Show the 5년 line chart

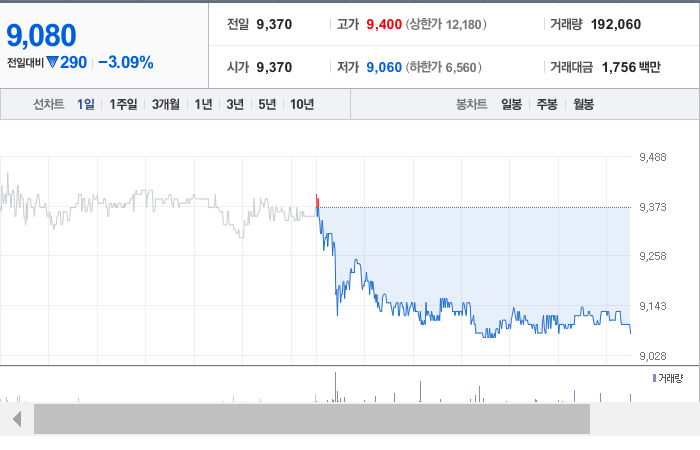coord(267,104)
